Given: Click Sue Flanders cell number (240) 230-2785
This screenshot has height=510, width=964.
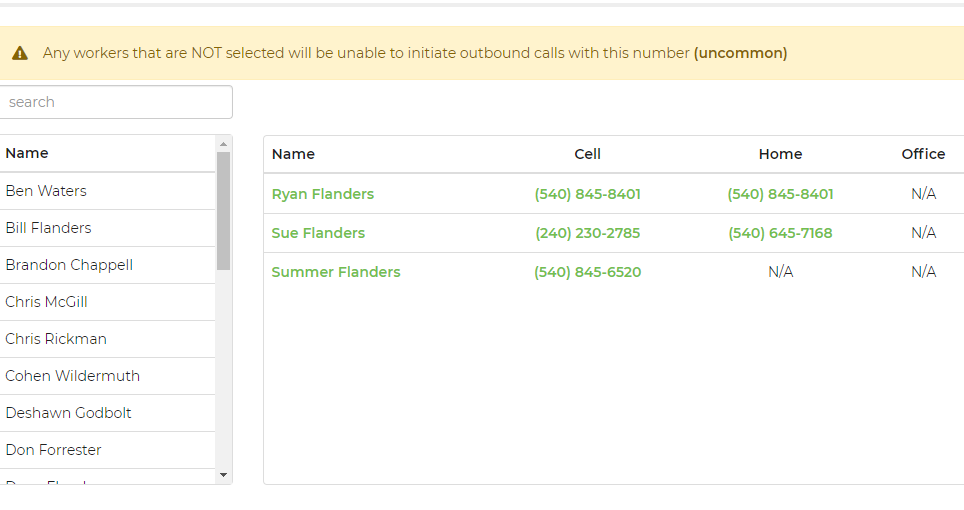Looking at the screenshot, I should click(588, 233).
